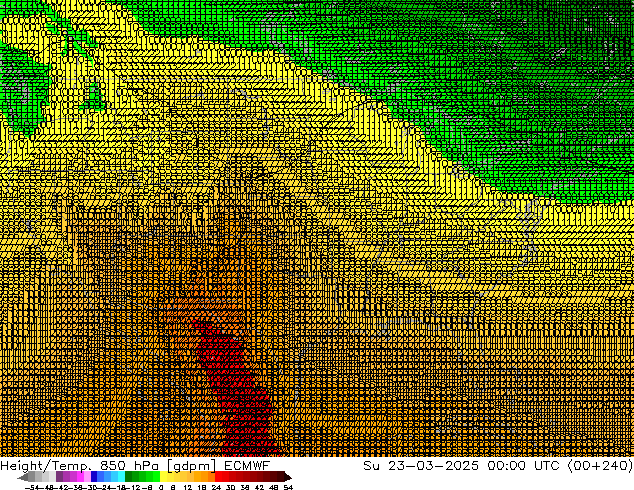
Task: Click the "Su 23-03-2025" date text
Action: click(x=421, y=465)
